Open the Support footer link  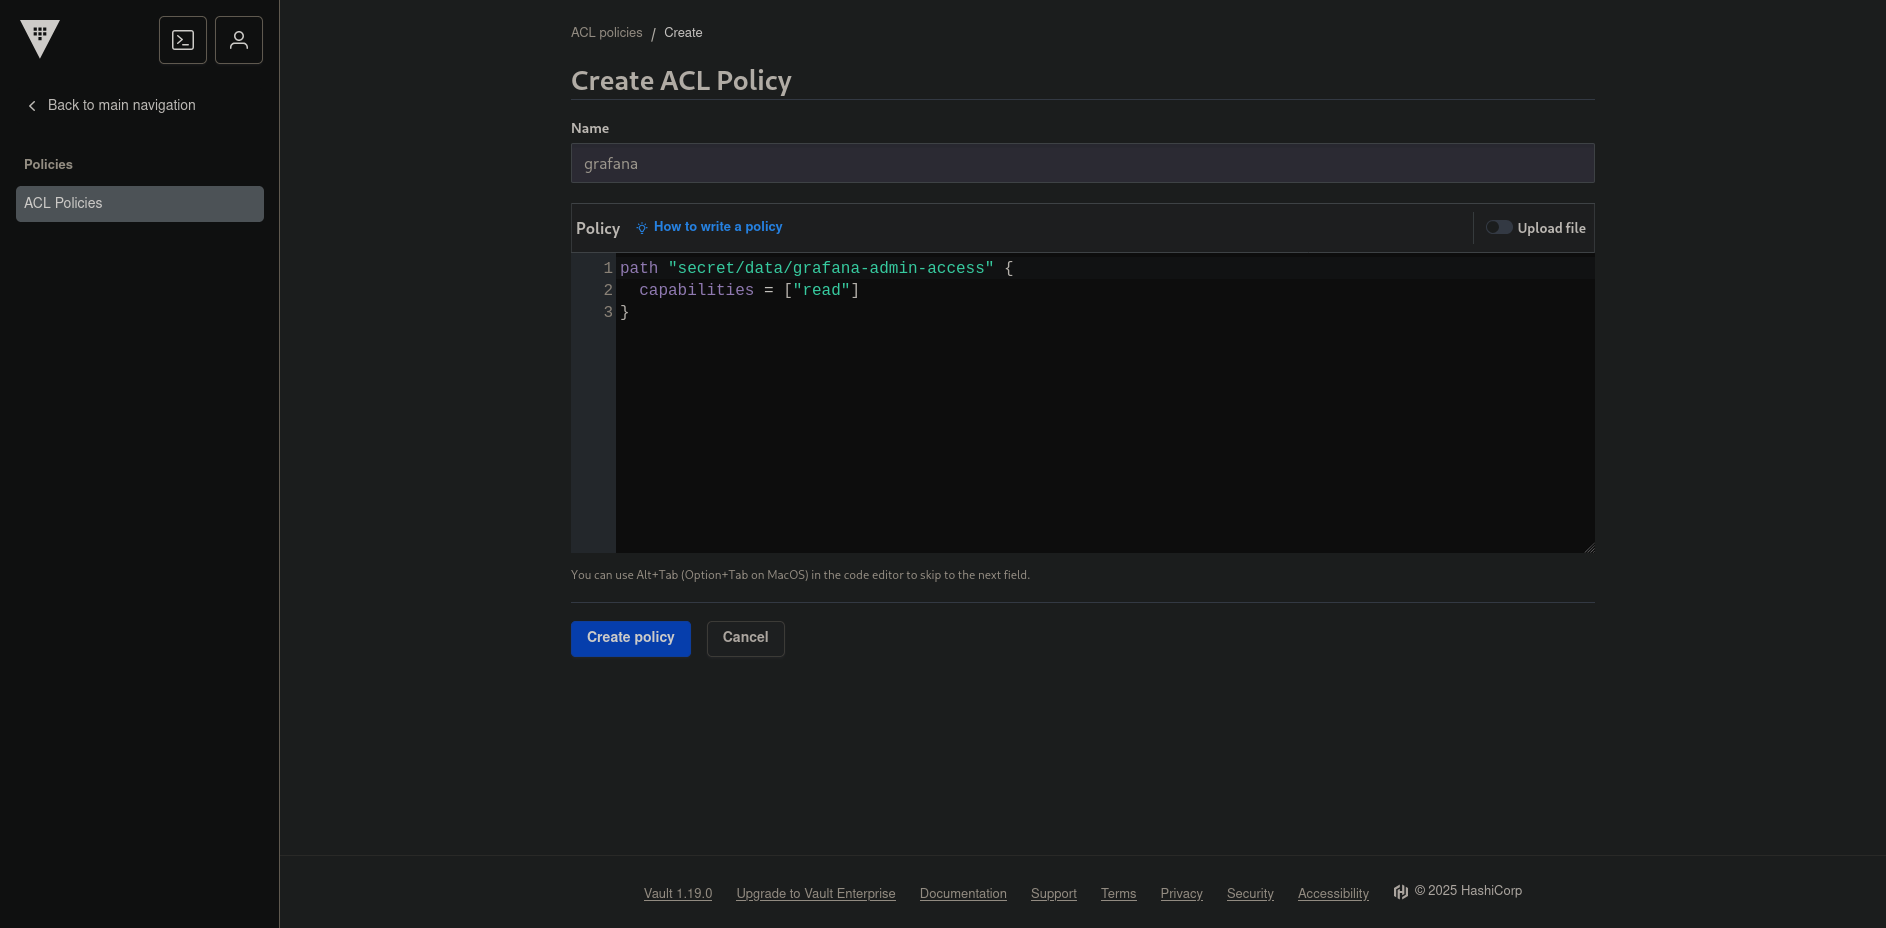click(x=1053, y=893)
